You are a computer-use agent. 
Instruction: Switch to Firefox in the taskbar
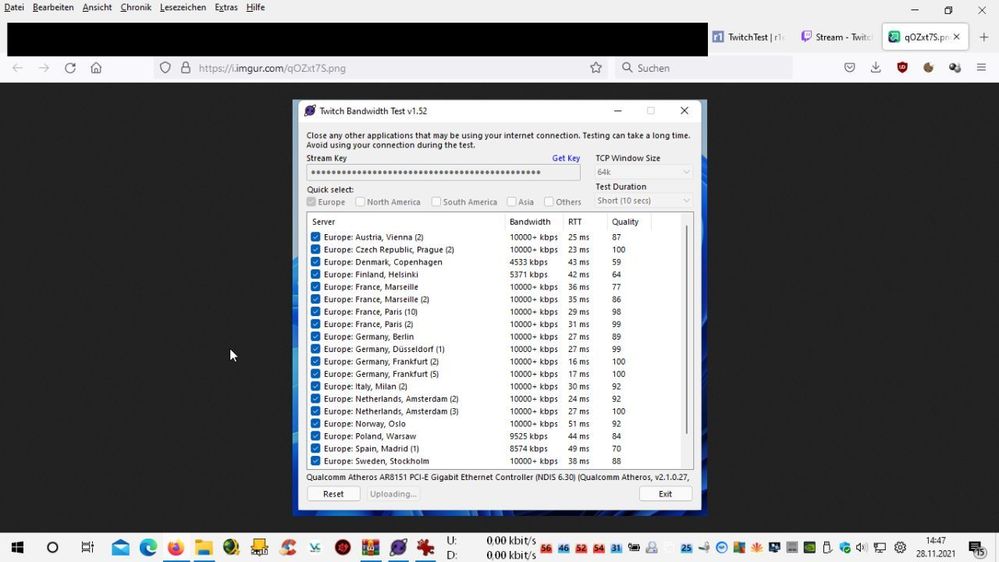176,547
